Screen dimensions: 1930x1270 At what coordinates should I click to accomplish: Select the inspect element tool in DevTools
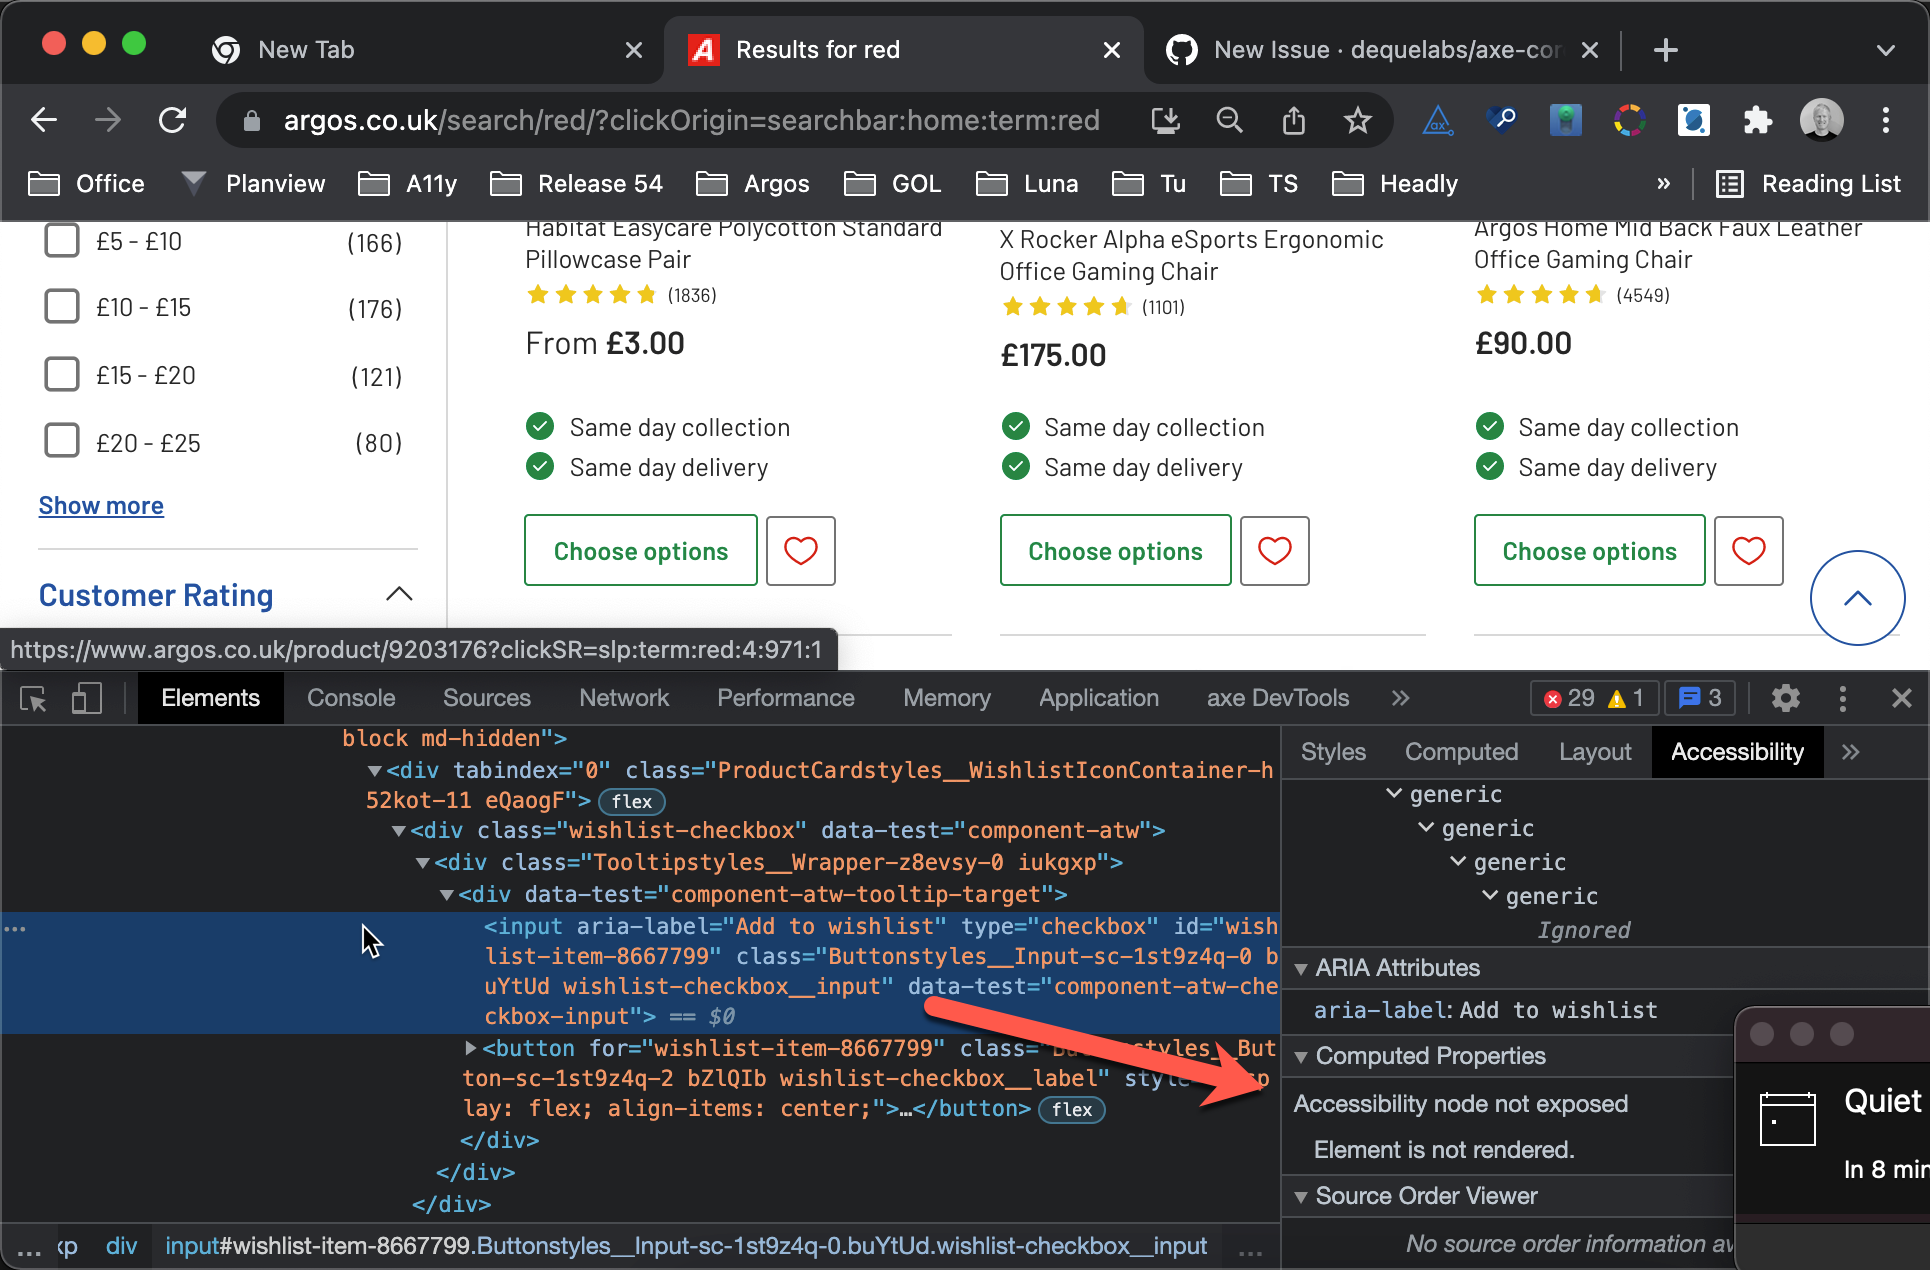tap(33, 698)
